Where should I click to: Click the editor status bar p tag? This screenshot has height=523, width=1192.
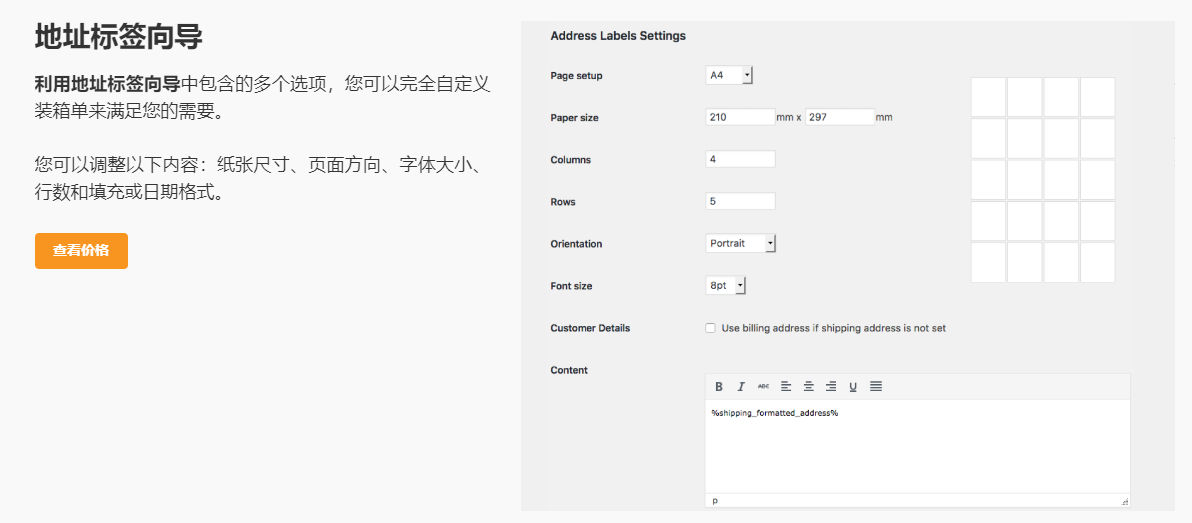(x=715, y=502)
